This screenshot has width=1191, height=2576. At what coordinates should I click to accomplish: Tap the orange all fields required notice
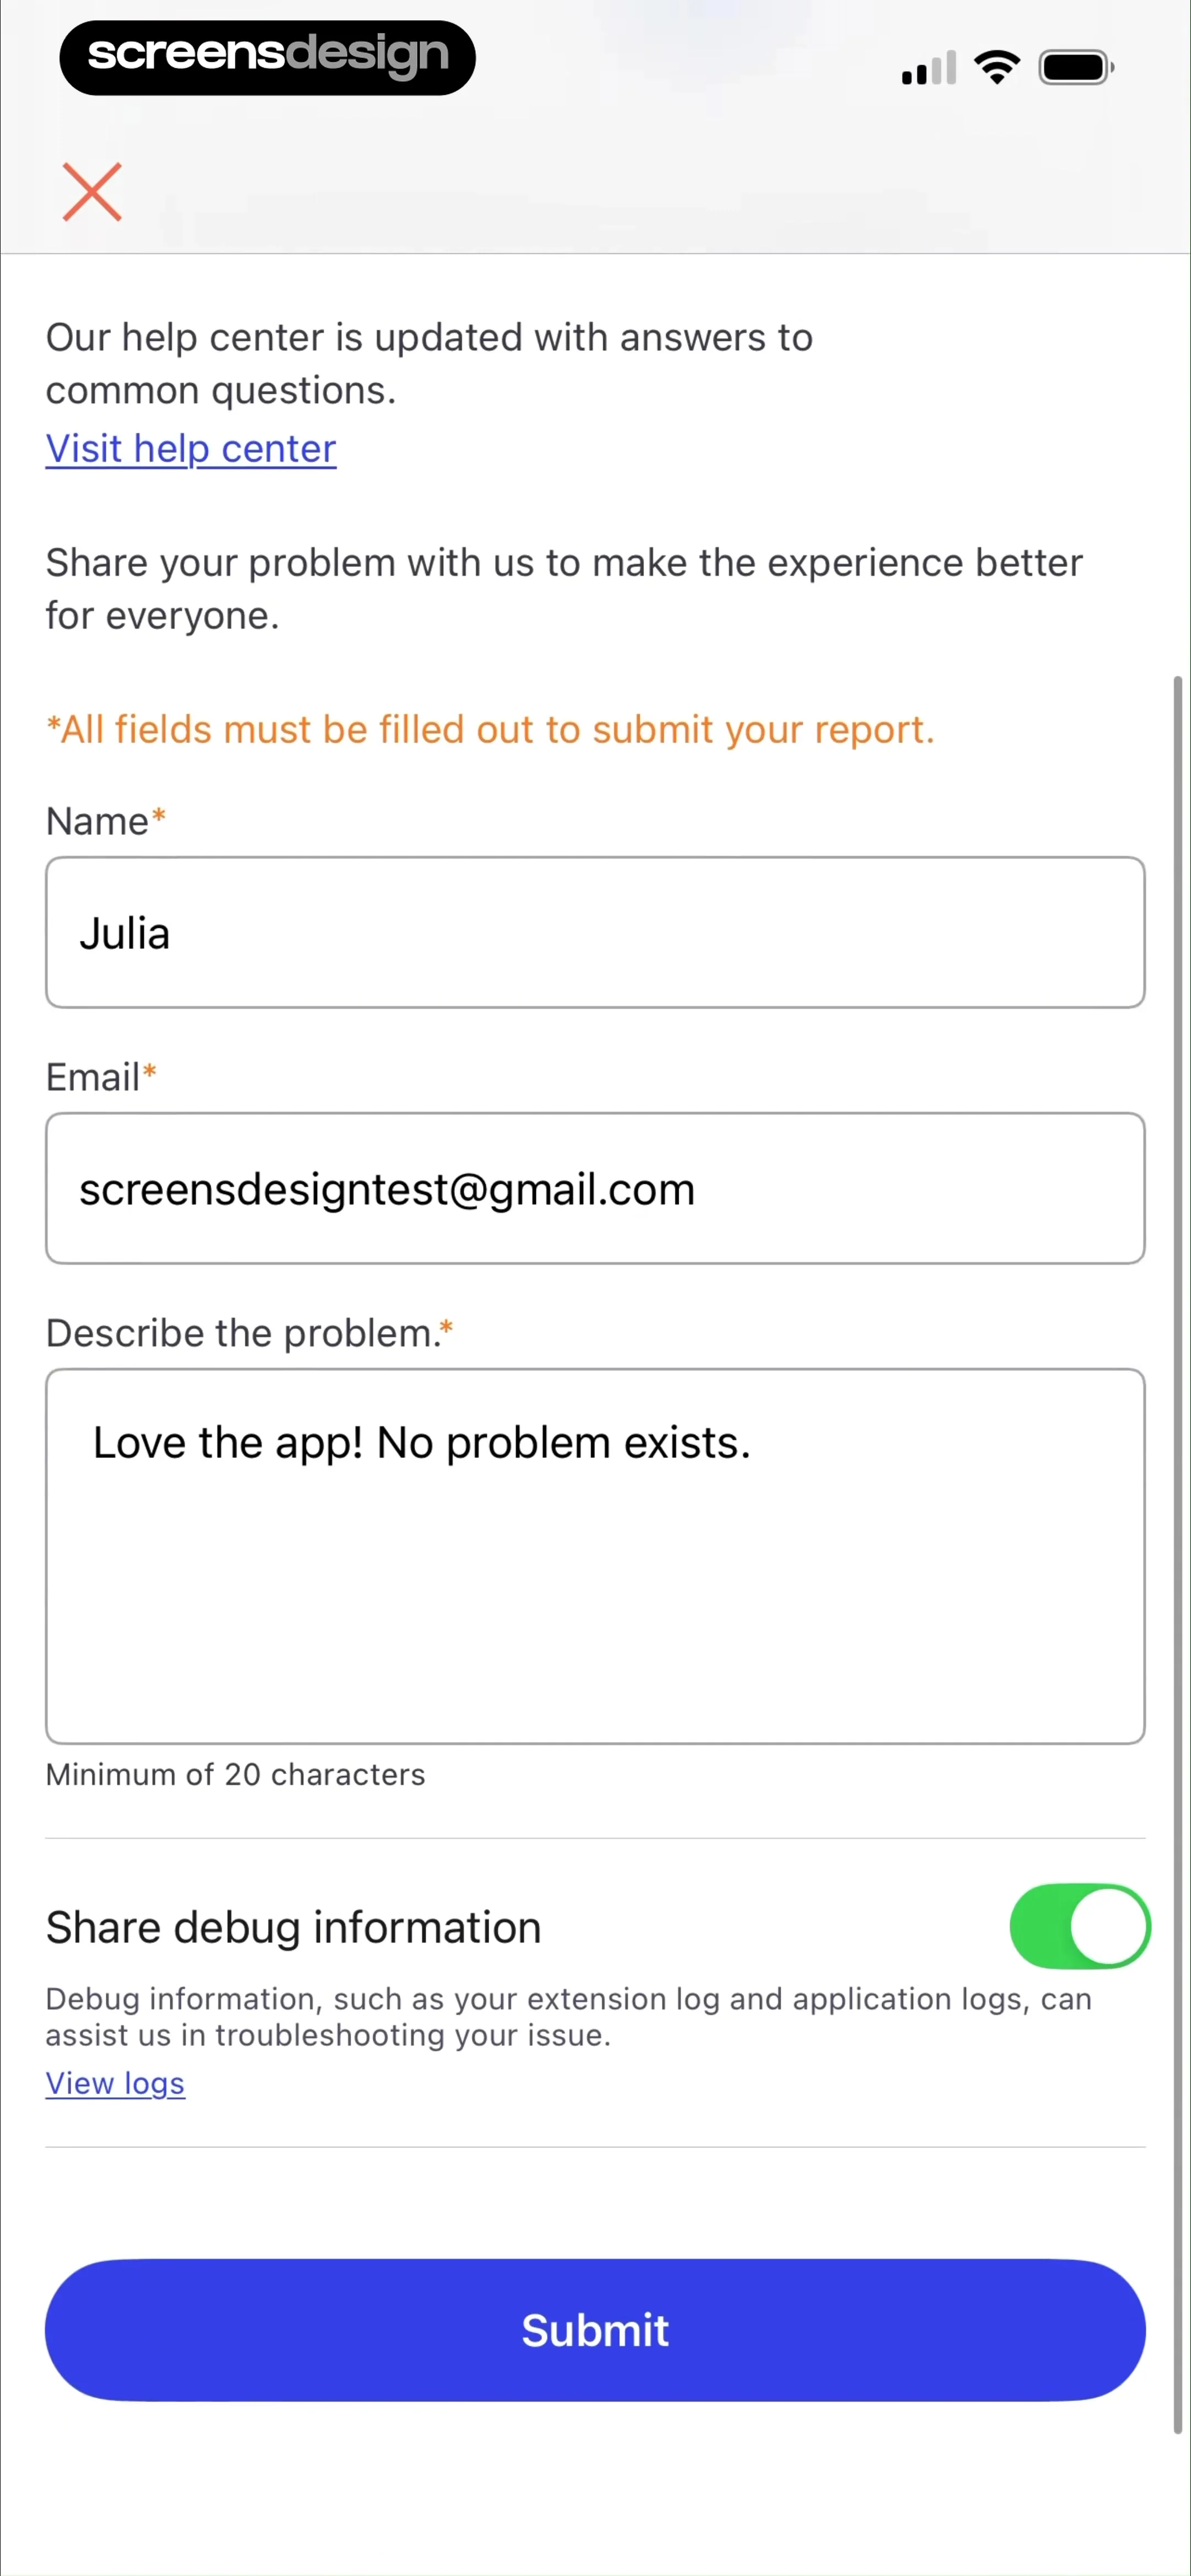[490, 730]
